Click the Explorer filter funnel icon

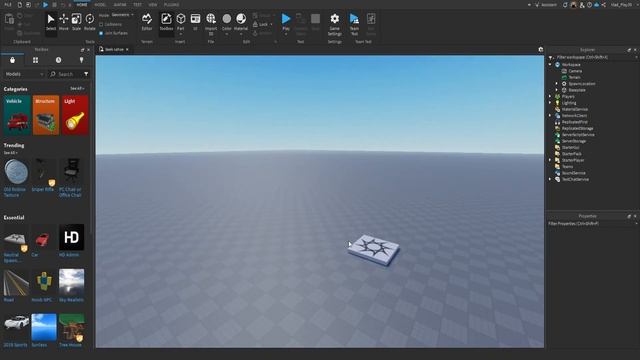pos(551,58)
